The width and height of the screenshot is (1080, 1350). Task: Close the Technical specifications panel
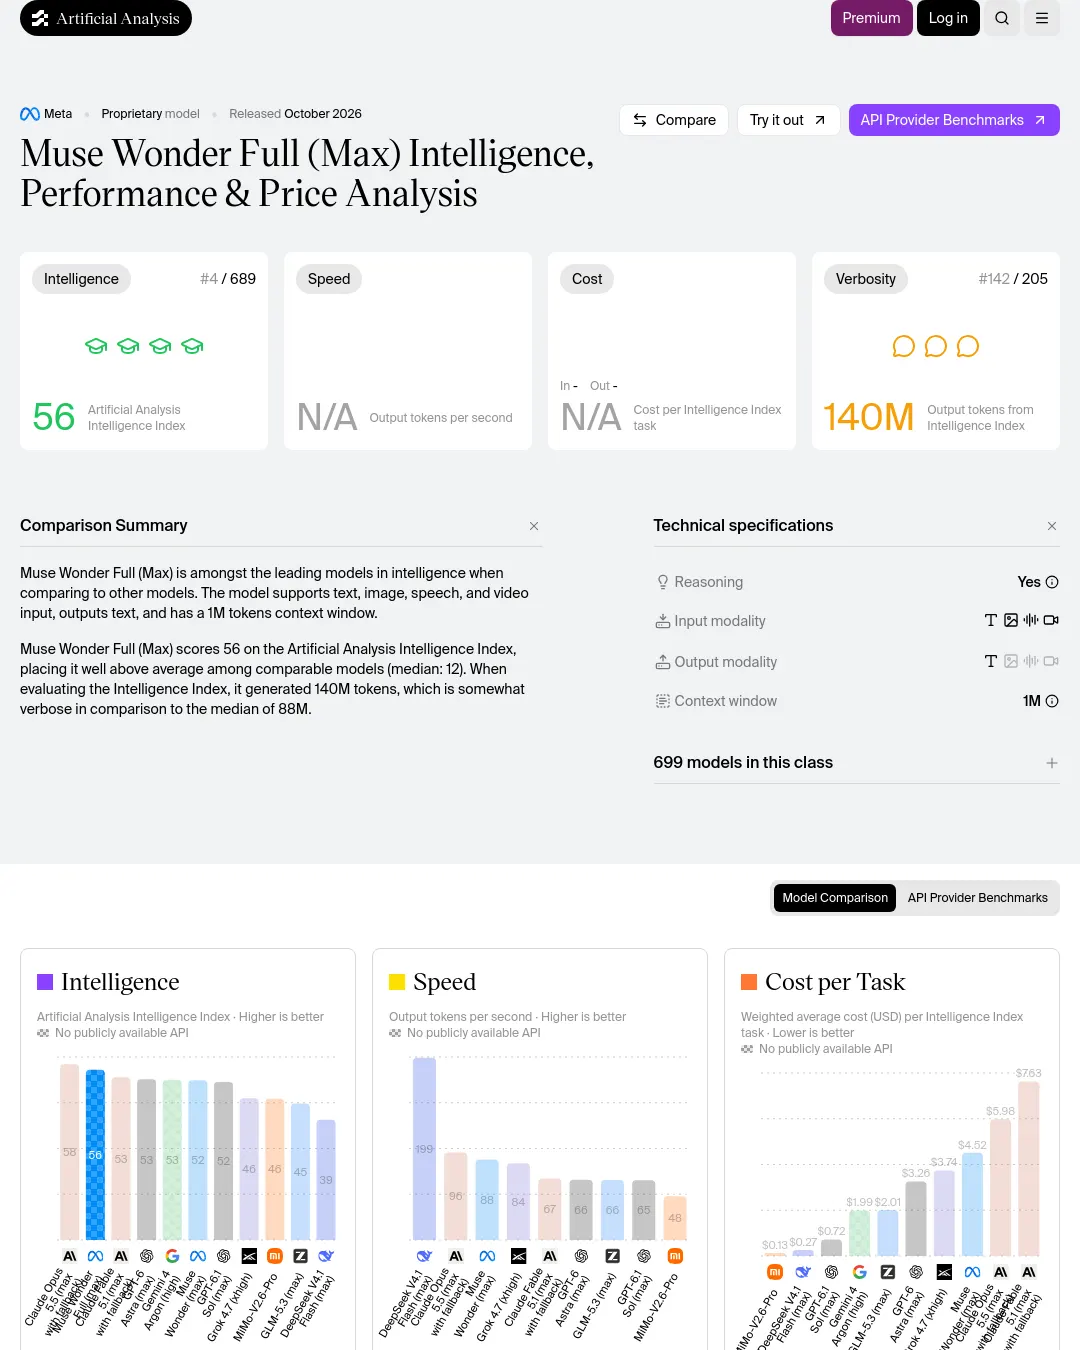point(1052,526)
